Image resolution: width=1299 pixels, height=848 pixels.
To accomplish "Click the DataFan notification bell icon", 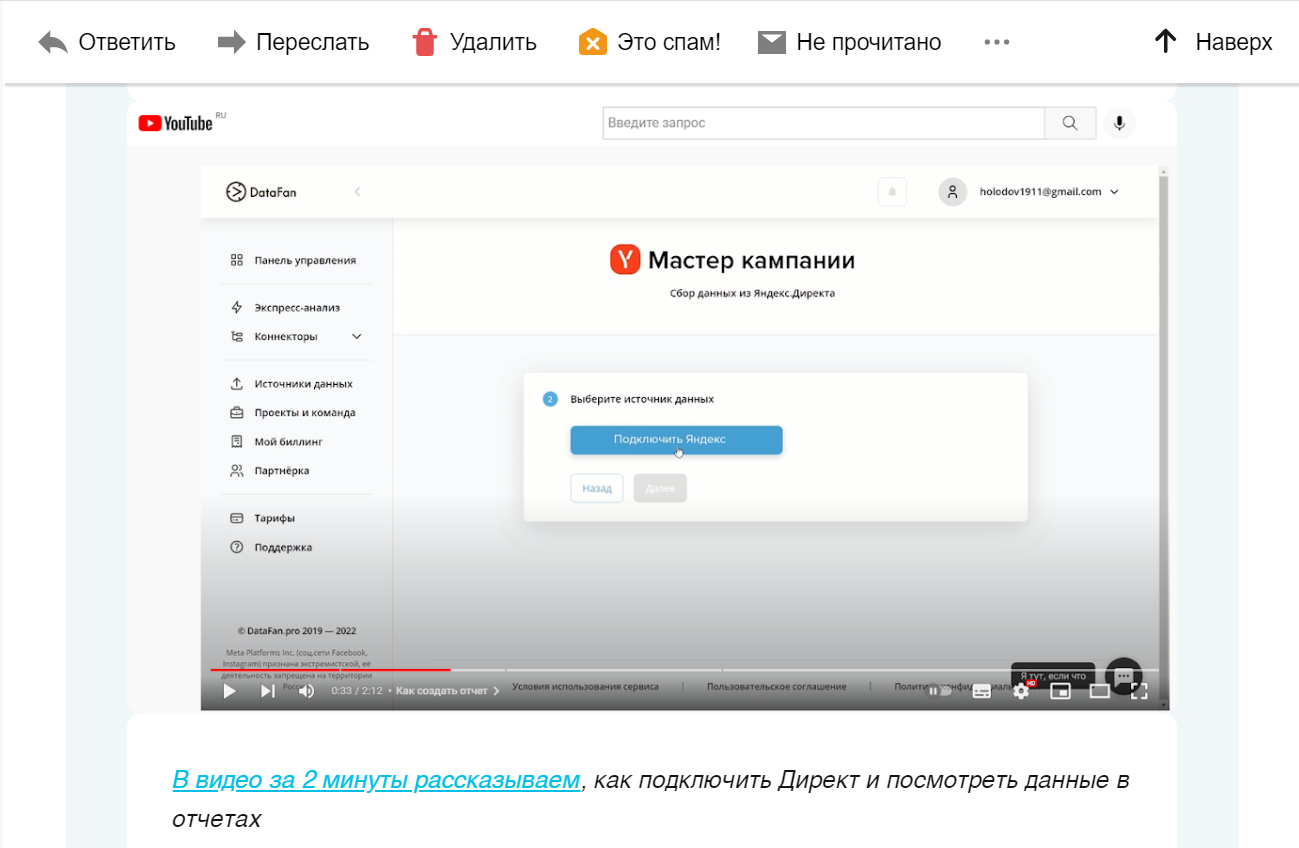I will pos(892,192).
